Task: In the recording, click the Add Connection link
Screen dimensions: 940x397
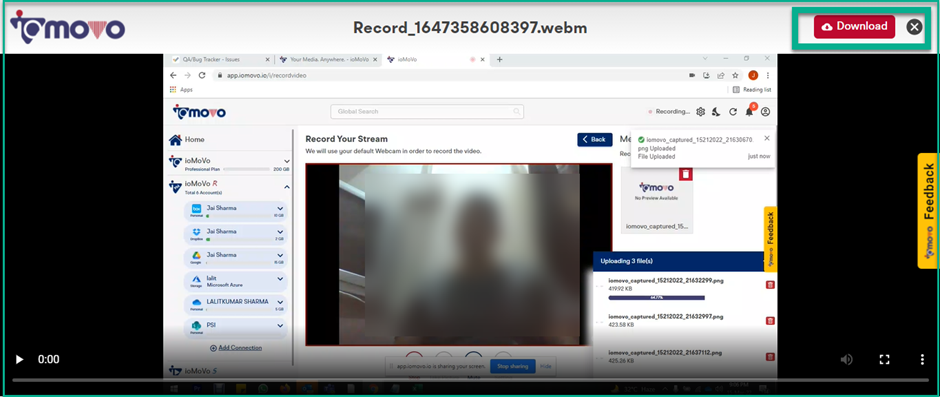Action: pyautogui.click(x=236, y=348)
